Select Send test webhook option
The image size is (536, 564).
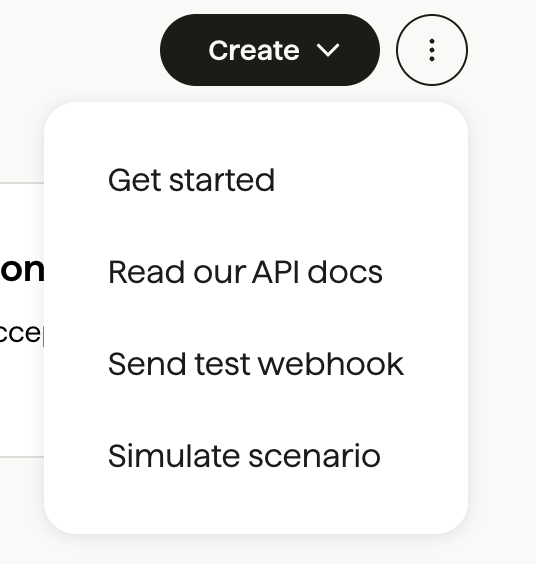[256, 364]
